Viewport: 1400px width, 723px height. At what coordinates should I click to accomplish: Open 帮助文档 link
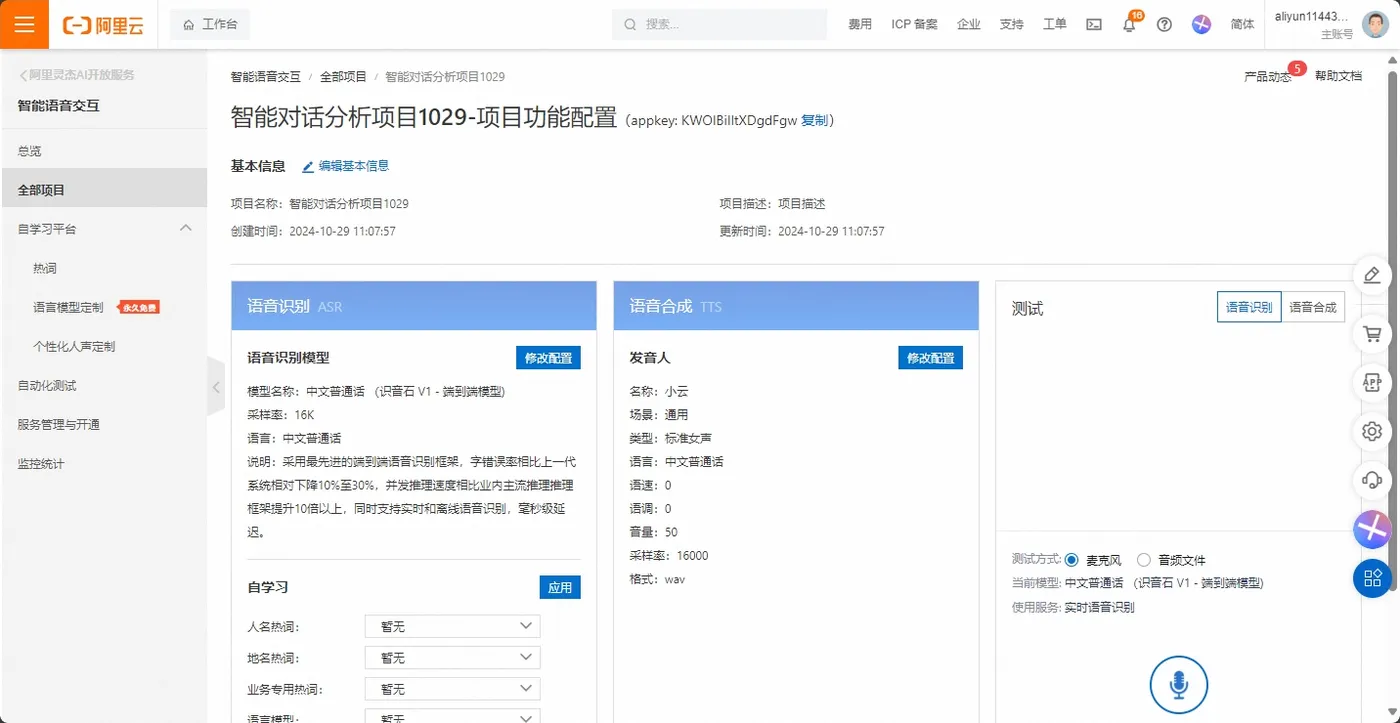(1338, 76)
